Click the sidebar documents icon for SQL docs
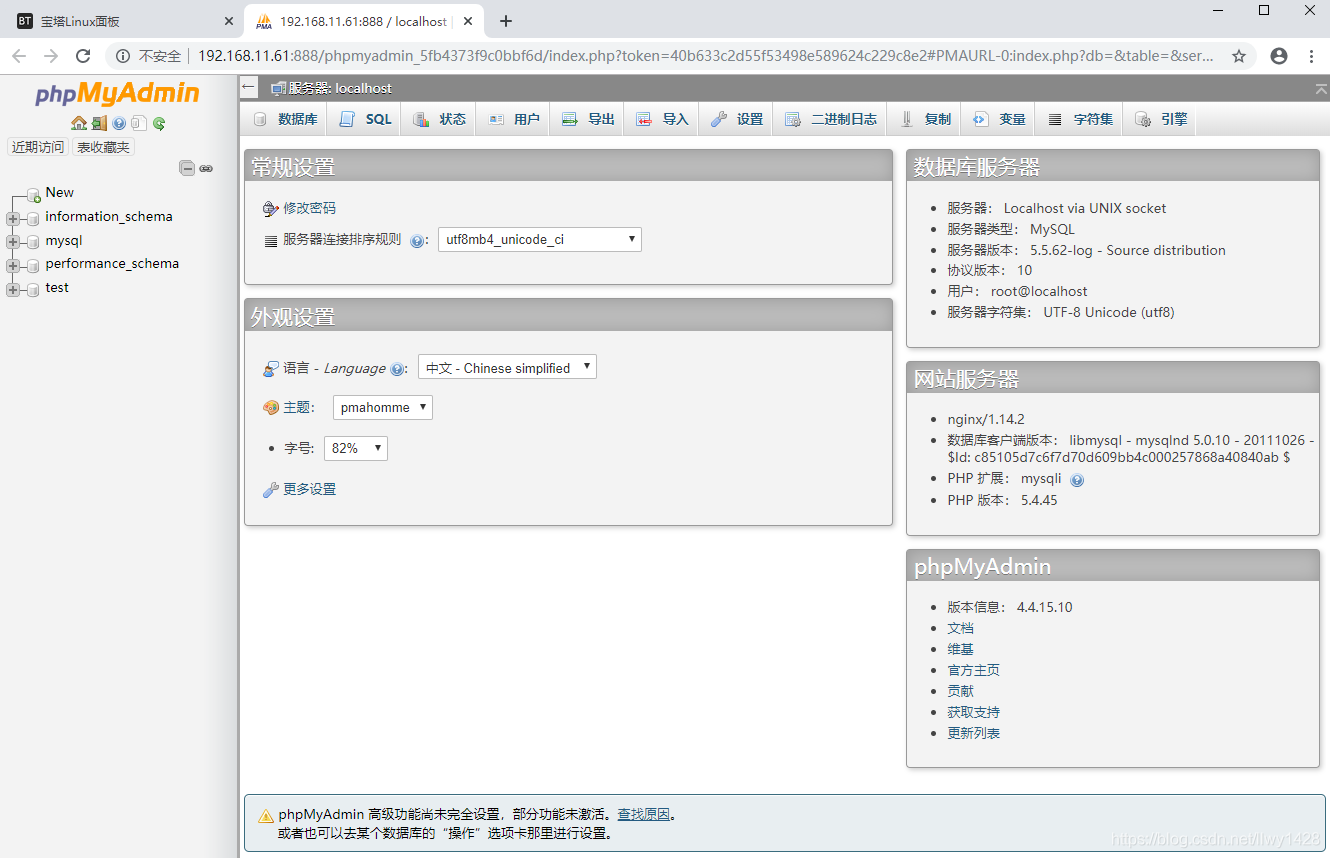 (139, 123)
